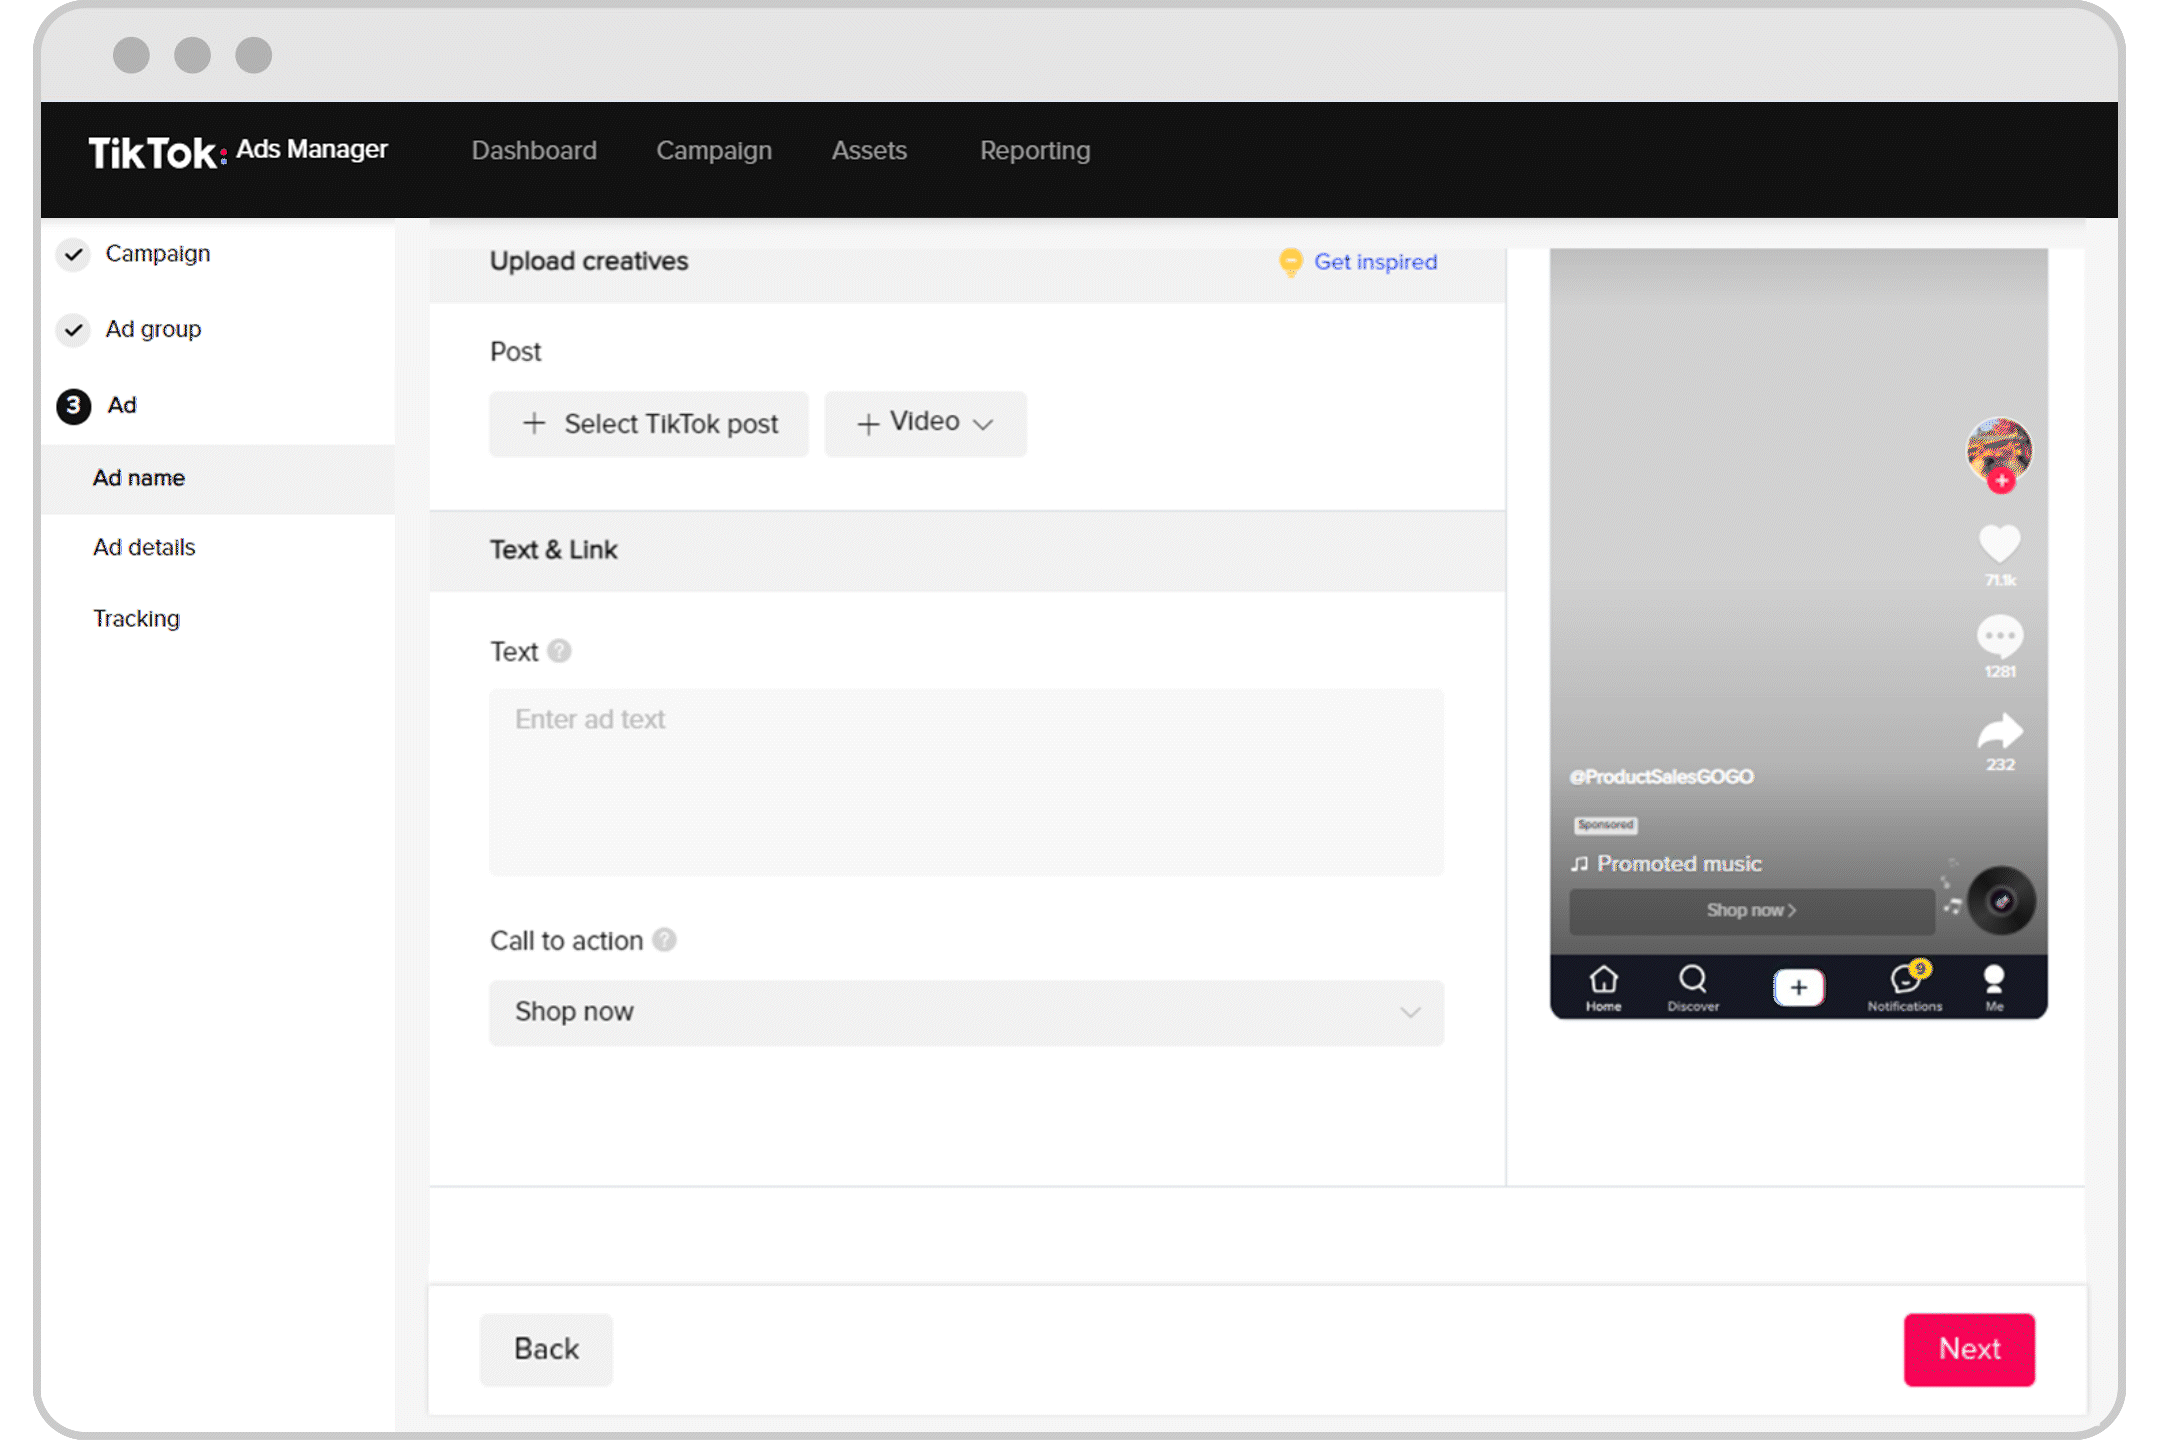The width and height of the screenshot is (2160, 1440).
Task: Open the Reporting menu
Action: pyautogui.click(x=1034, y=151)
